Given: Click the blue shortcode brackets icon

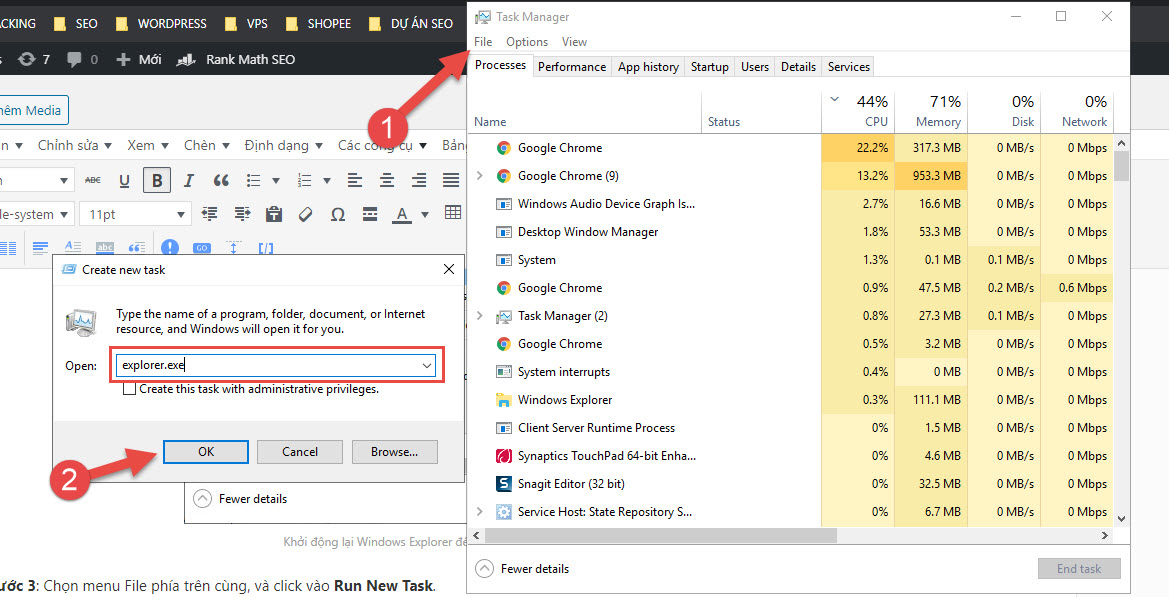Looking at the screenshot, I should (265, 248).
